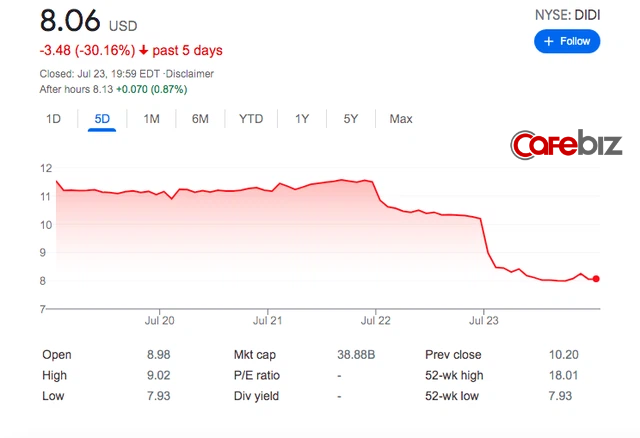Viewport: 640px width, 438px height.
Task: Switch to the 1M chart range
Action: click(x=151, y=119)
